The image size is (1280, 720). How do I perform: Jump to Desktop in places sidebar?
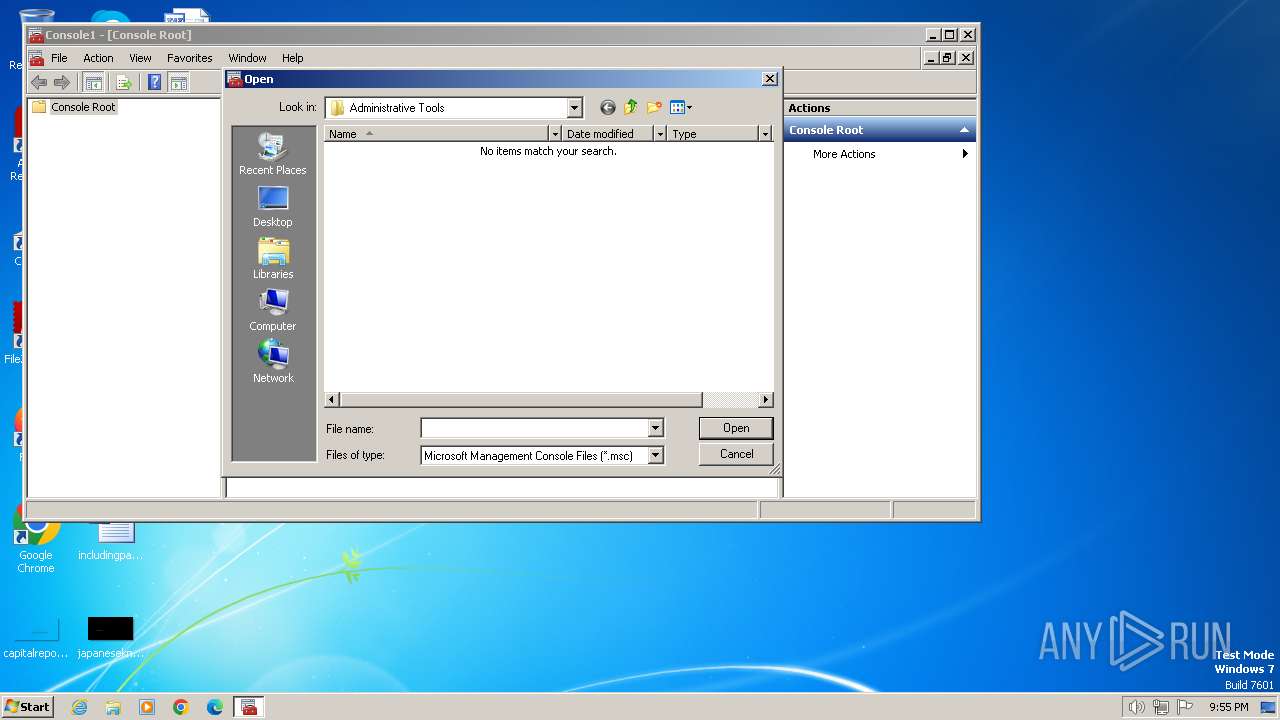click(x=273, y=206)
